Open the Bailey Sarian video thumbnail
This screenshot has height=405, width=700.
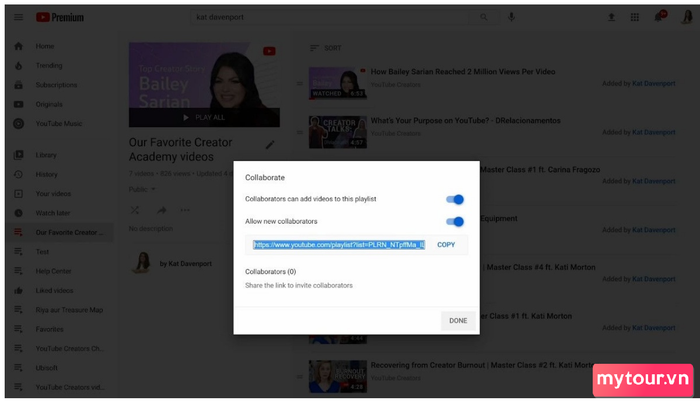click(x=338, y=83)
